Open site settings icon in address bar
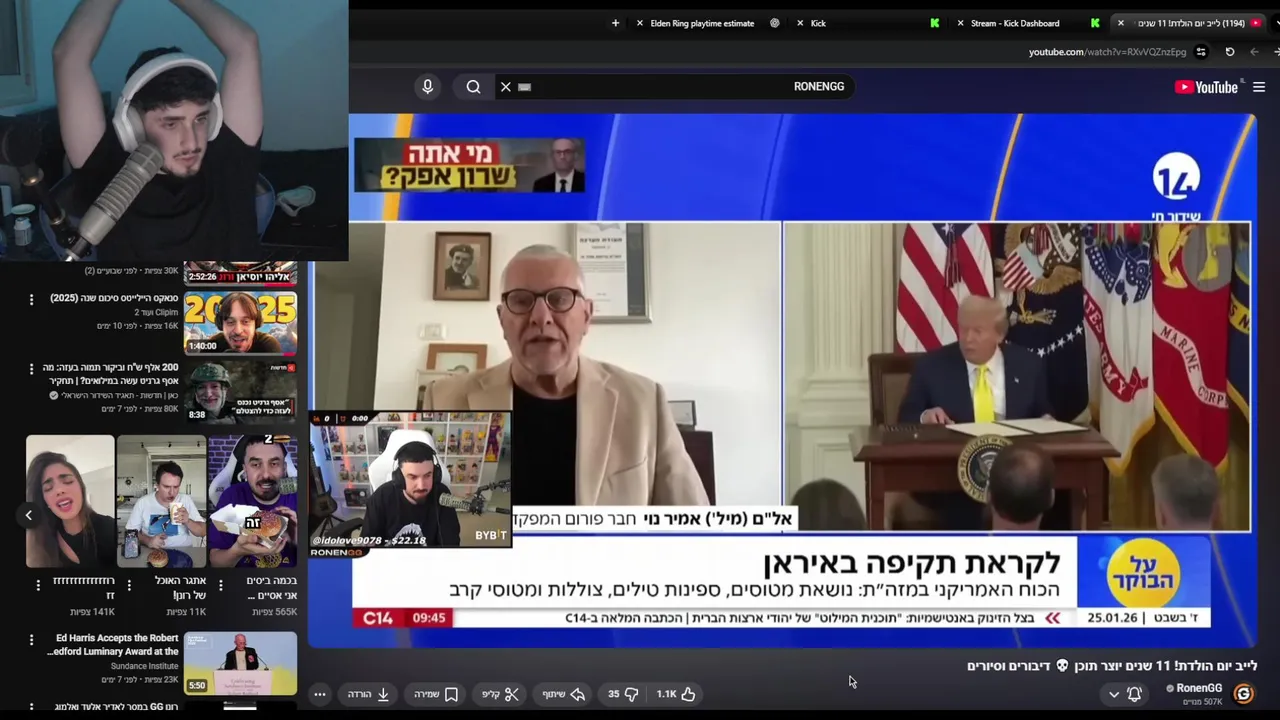The width and height of the screenshot is (1280, 720). click(x=1201, y=52)
